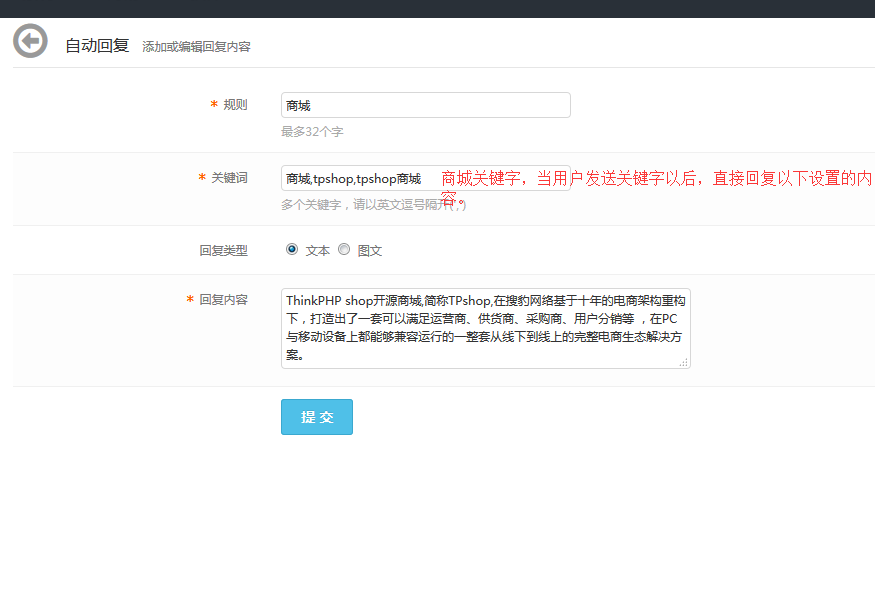
Task: Click the 规则 input field containing 商城
Action: [425, 105]
